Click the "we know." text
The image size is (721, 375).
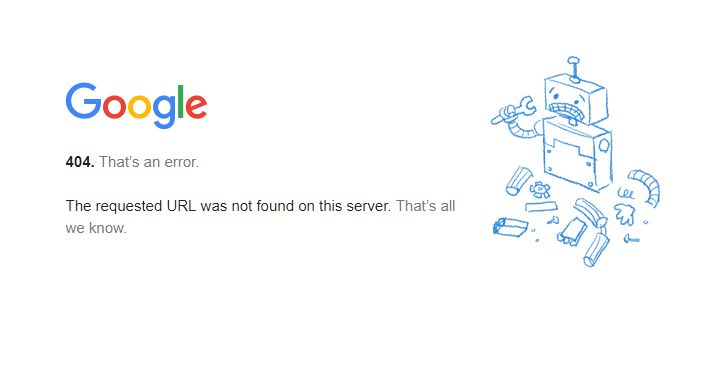(96, 228)
